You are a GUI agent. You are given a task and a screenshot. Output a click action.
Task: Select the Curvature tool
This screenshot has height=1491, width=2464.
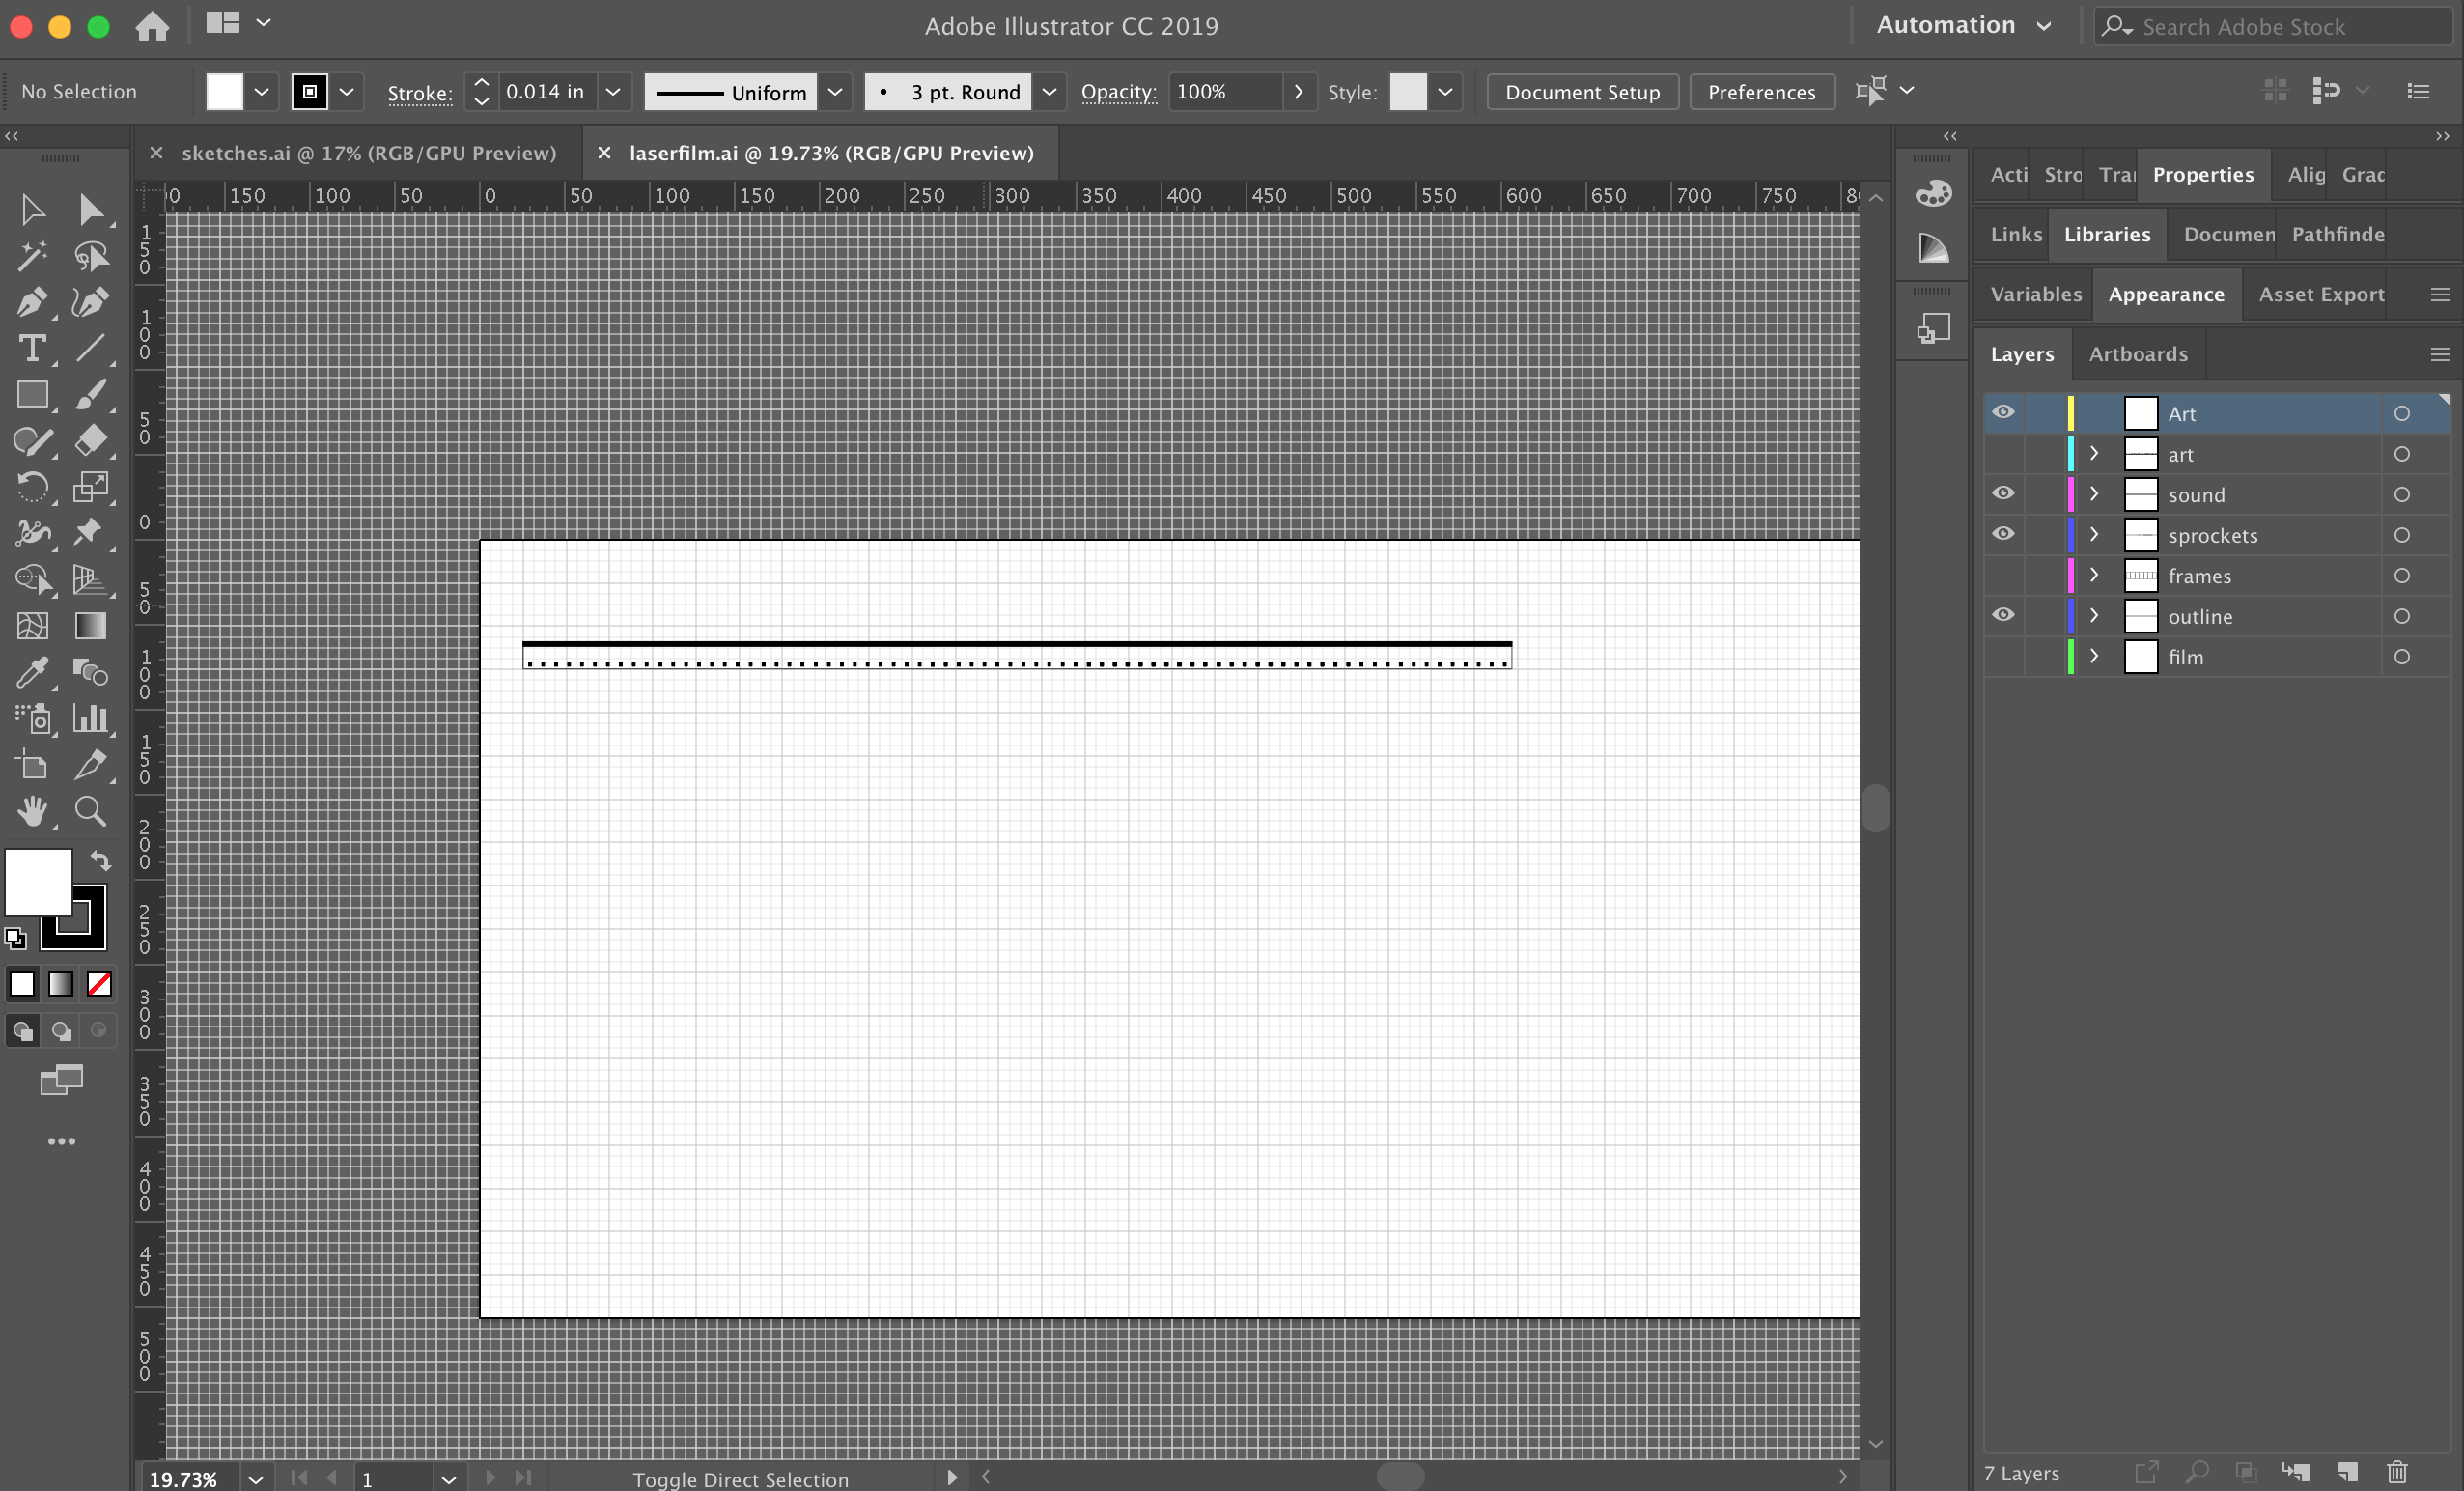pyautogui.click(x=91, y=302)
